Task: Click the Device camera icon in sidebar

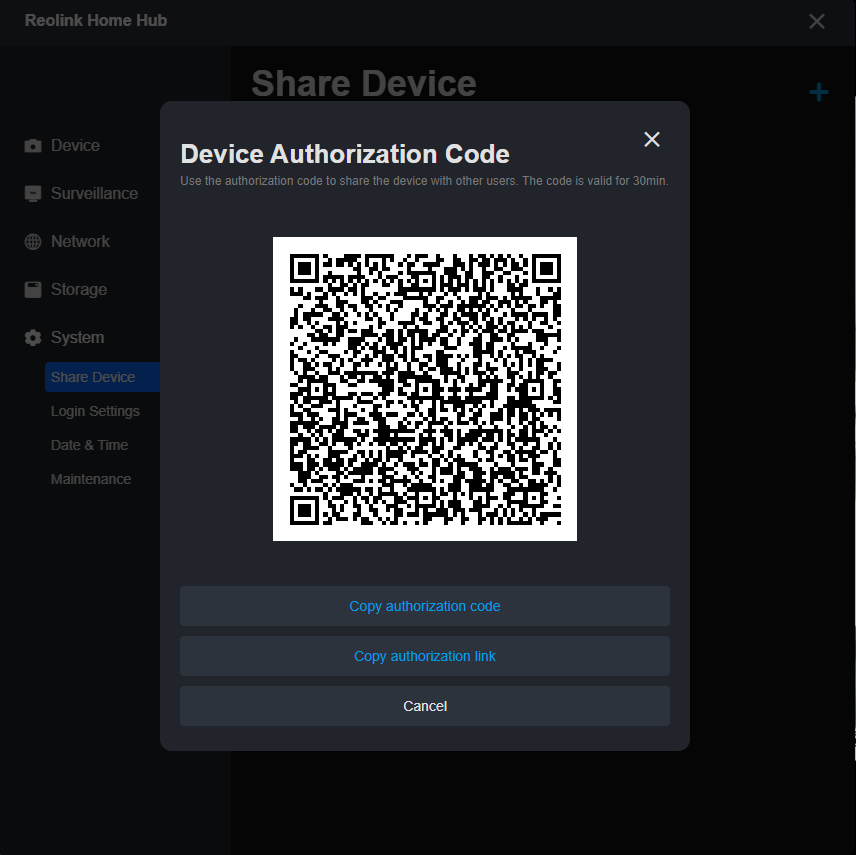Action: click(x=33, y=146)
